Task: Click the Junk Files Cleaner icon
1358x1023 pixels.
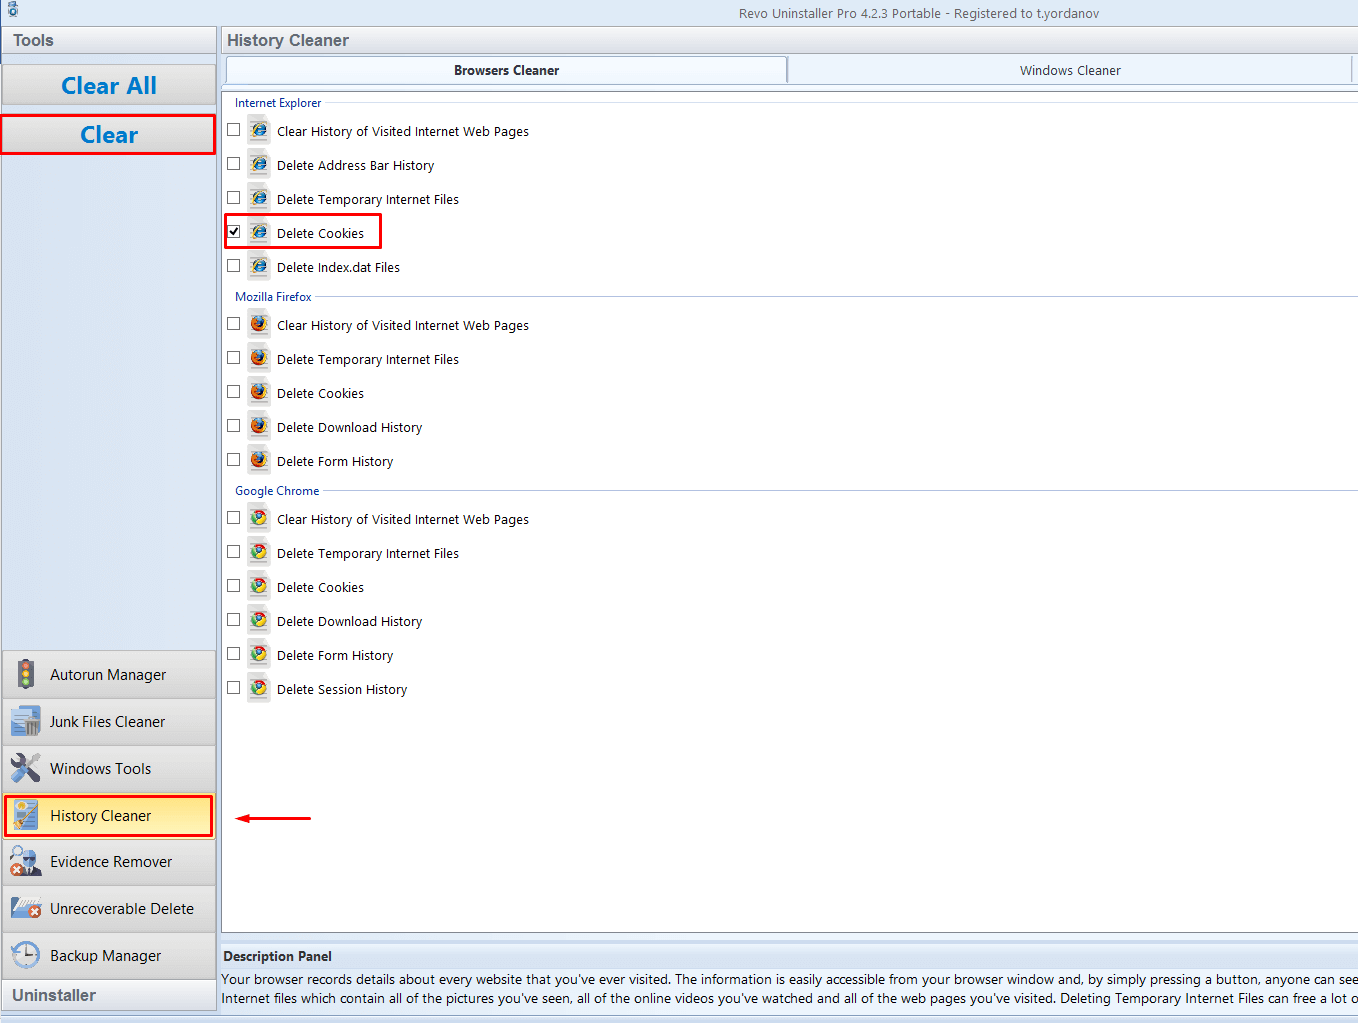Action: tap(26, 721)
